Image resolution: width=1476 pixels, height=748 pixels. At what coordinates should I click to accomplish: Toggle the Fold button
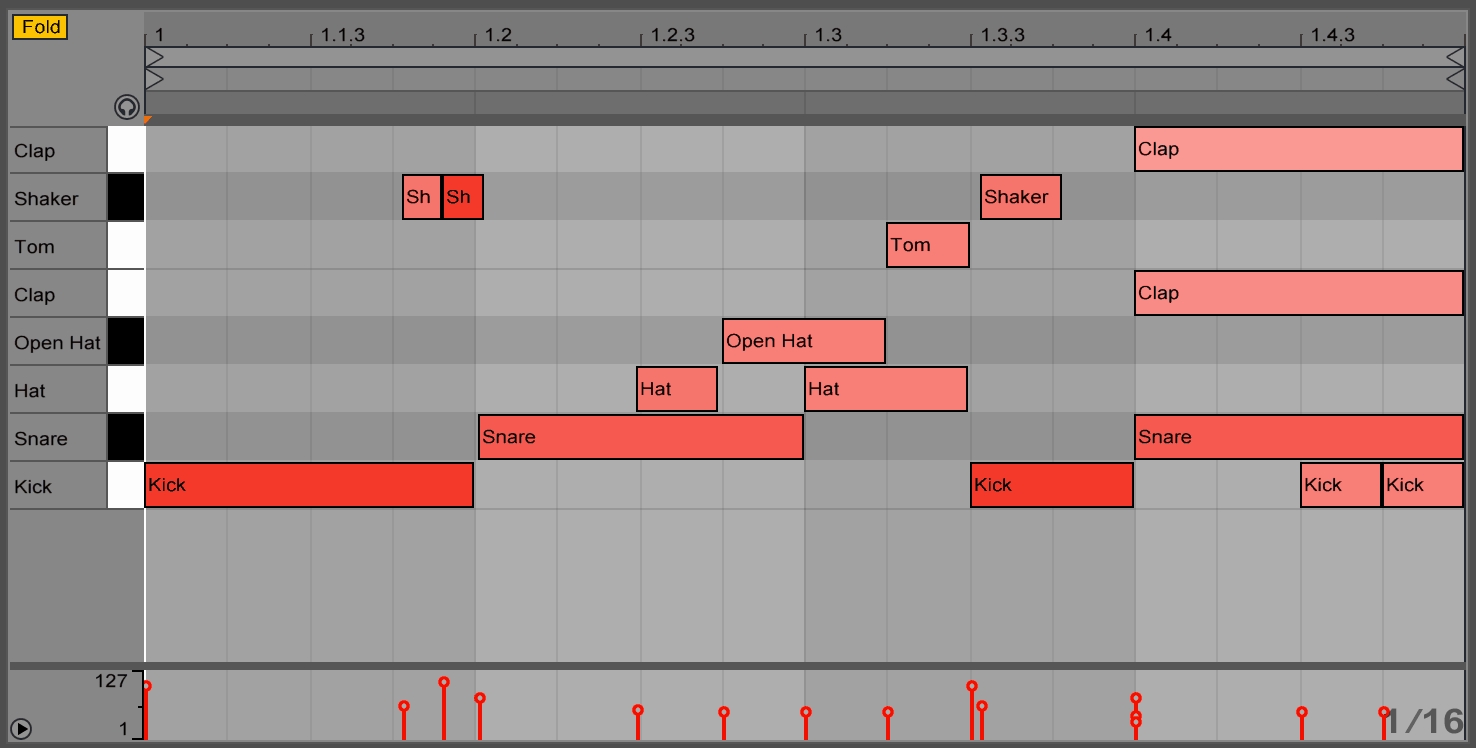40,27
